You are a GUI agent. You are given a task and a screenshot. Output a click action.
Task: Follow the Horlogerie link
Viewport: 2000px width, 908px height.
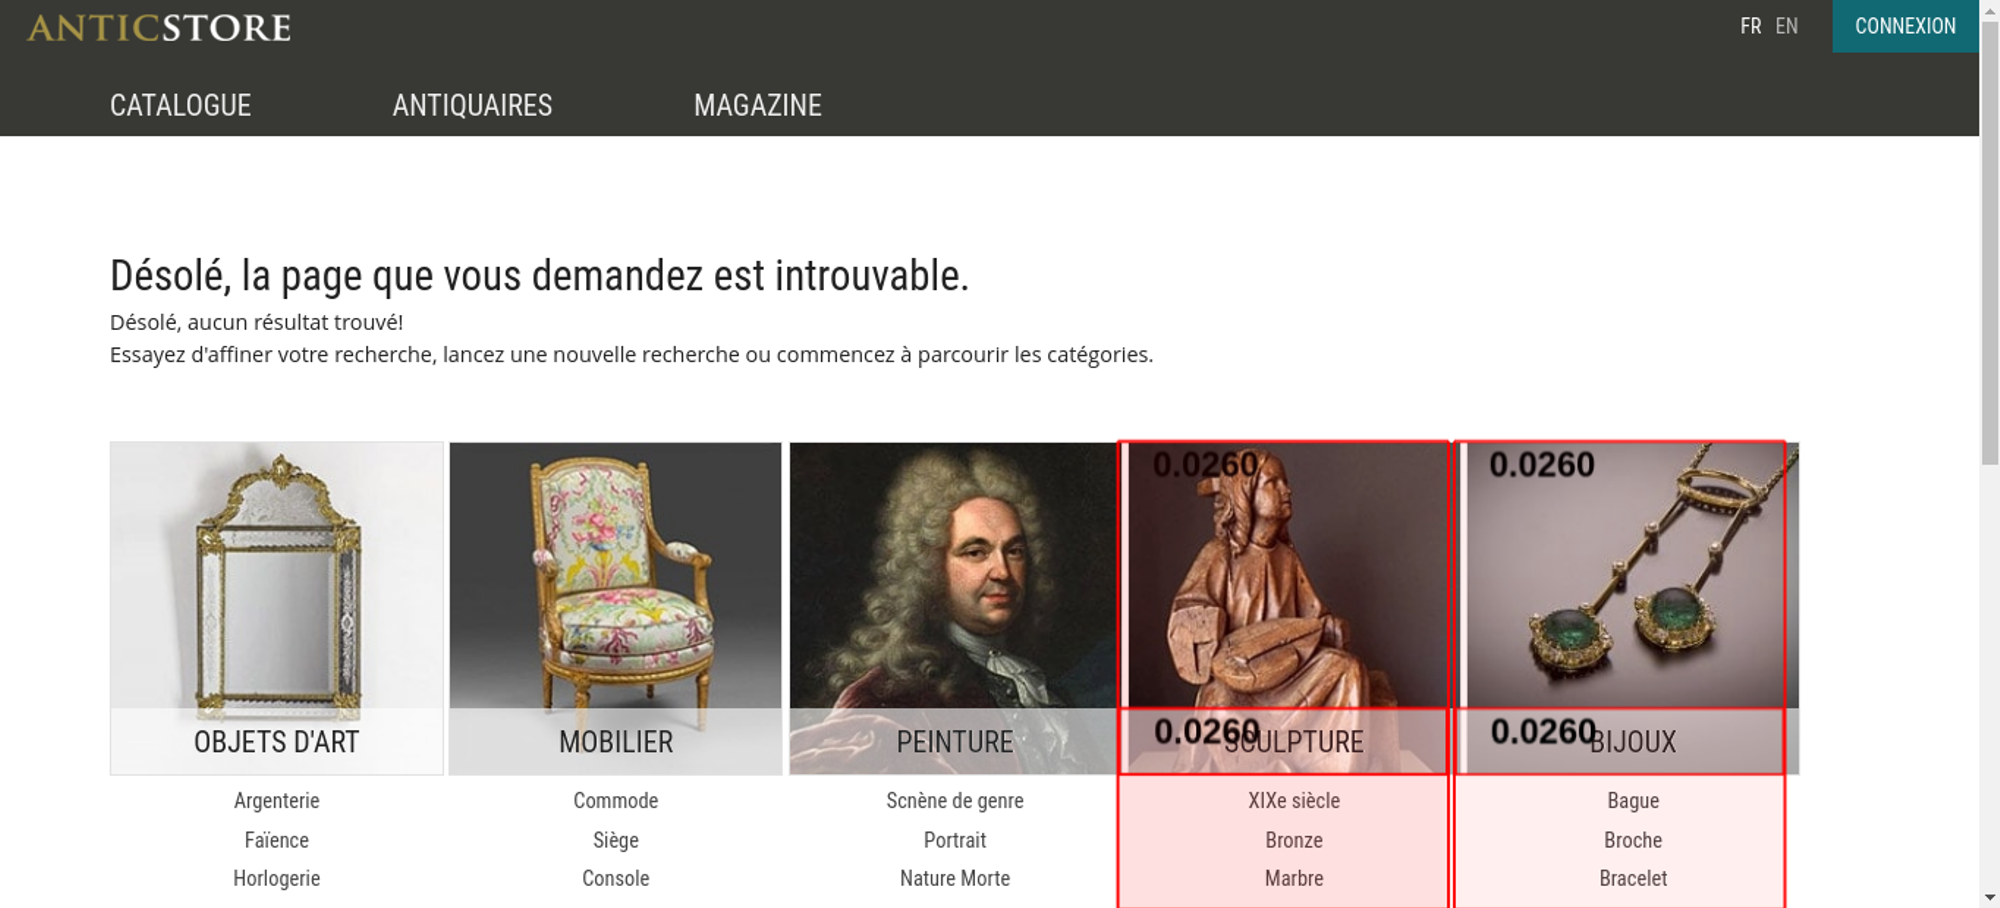pos(277,878)
